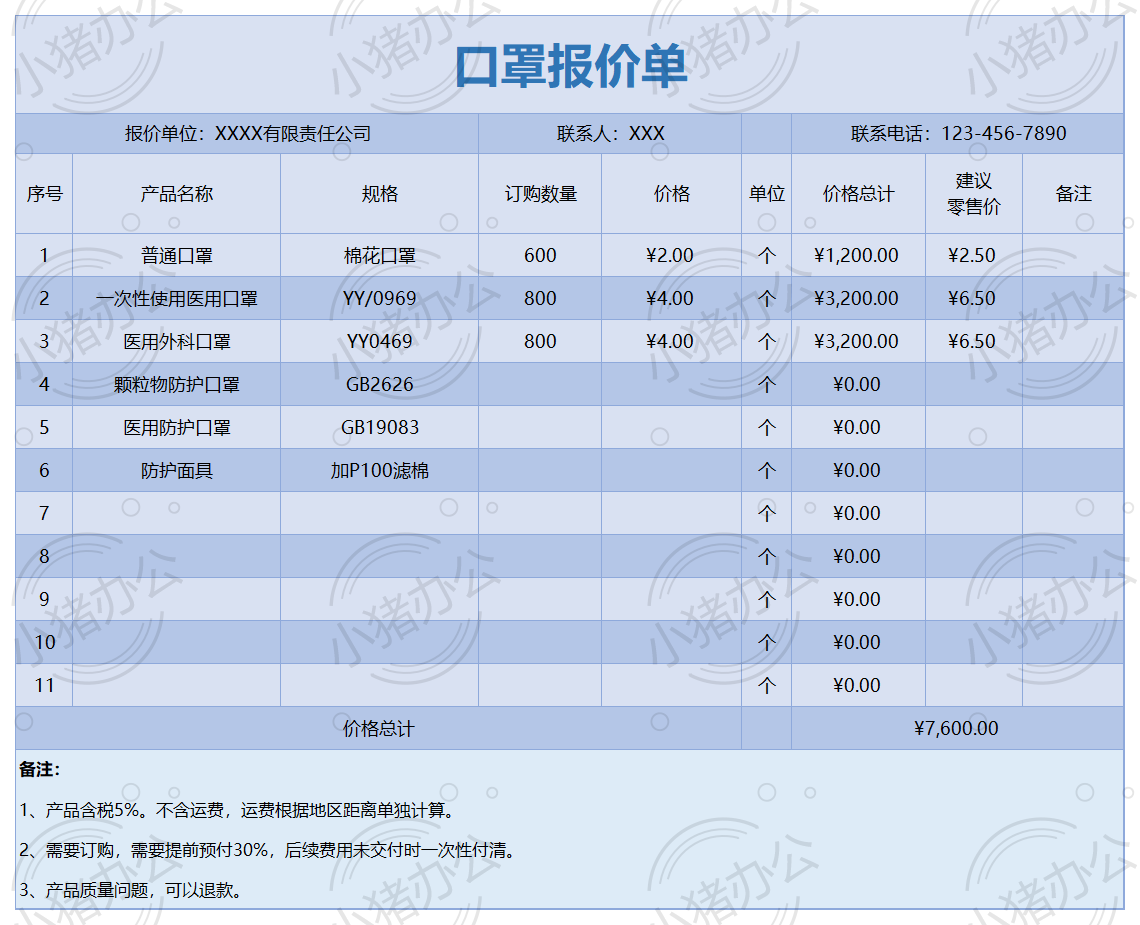
Task: Select the ¥0.00 total in row 11
Action: pyautogui.click(x=858, y=685)
